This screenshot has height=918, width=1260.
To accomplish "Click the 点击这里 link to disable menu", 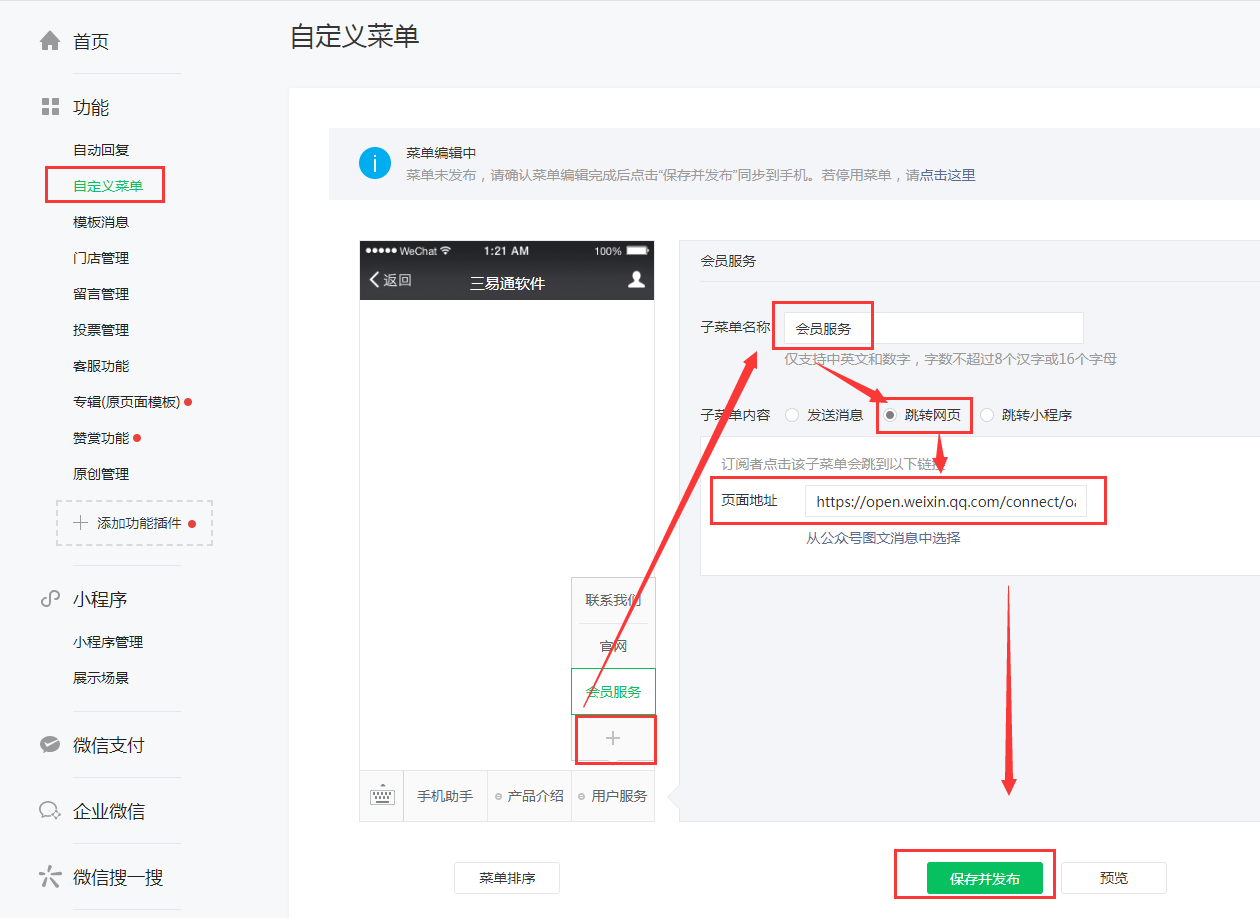I will [947, 175].
